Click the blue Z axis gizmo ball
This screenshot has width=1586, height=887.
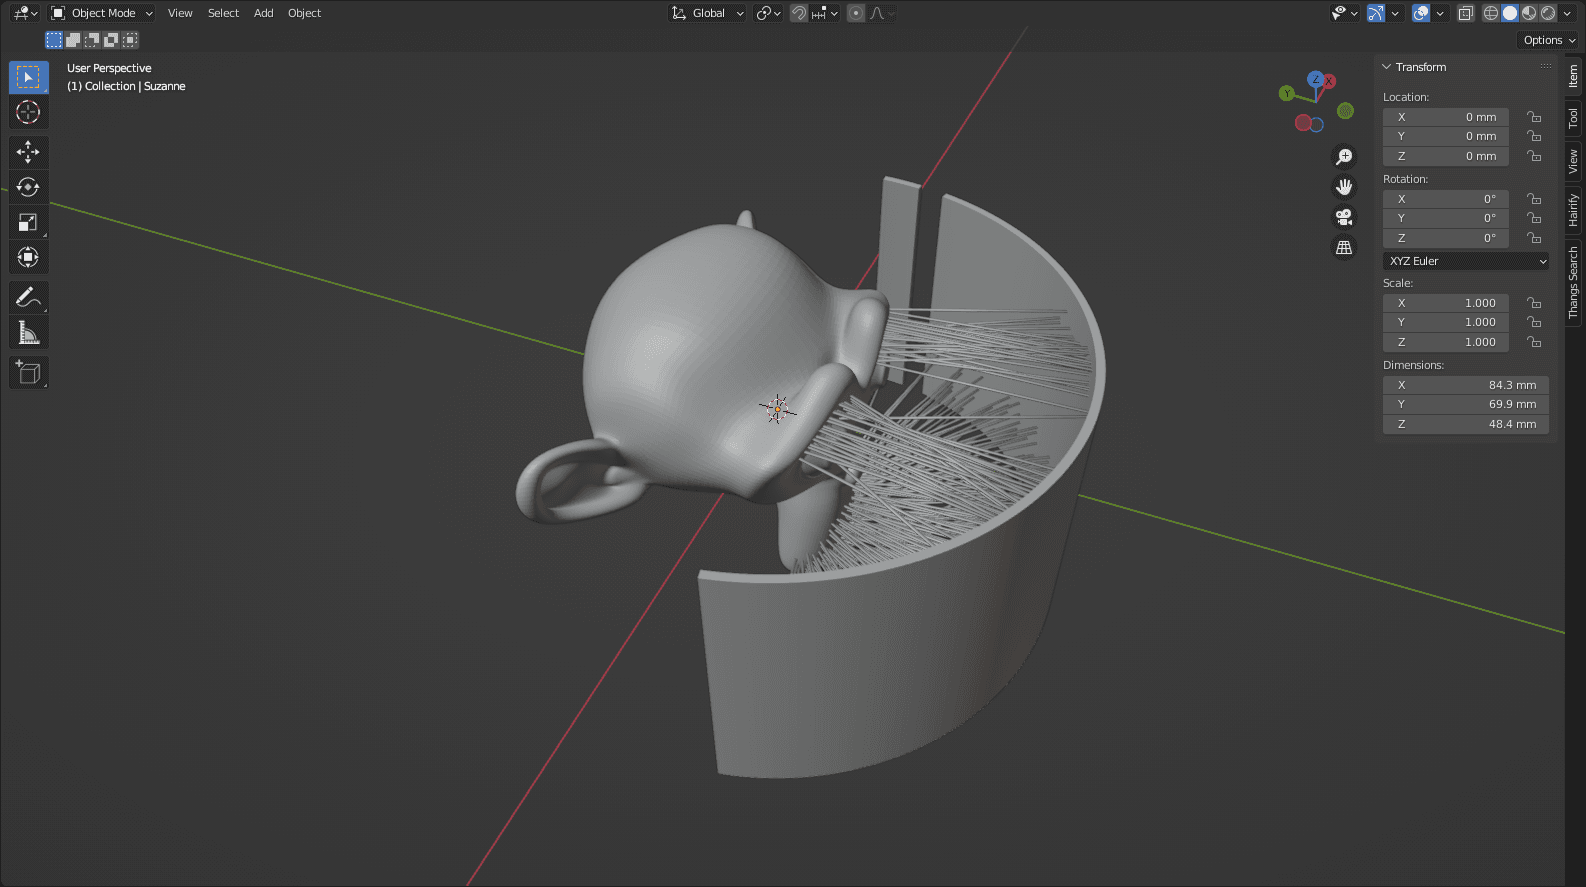(x=1316, y=78)
